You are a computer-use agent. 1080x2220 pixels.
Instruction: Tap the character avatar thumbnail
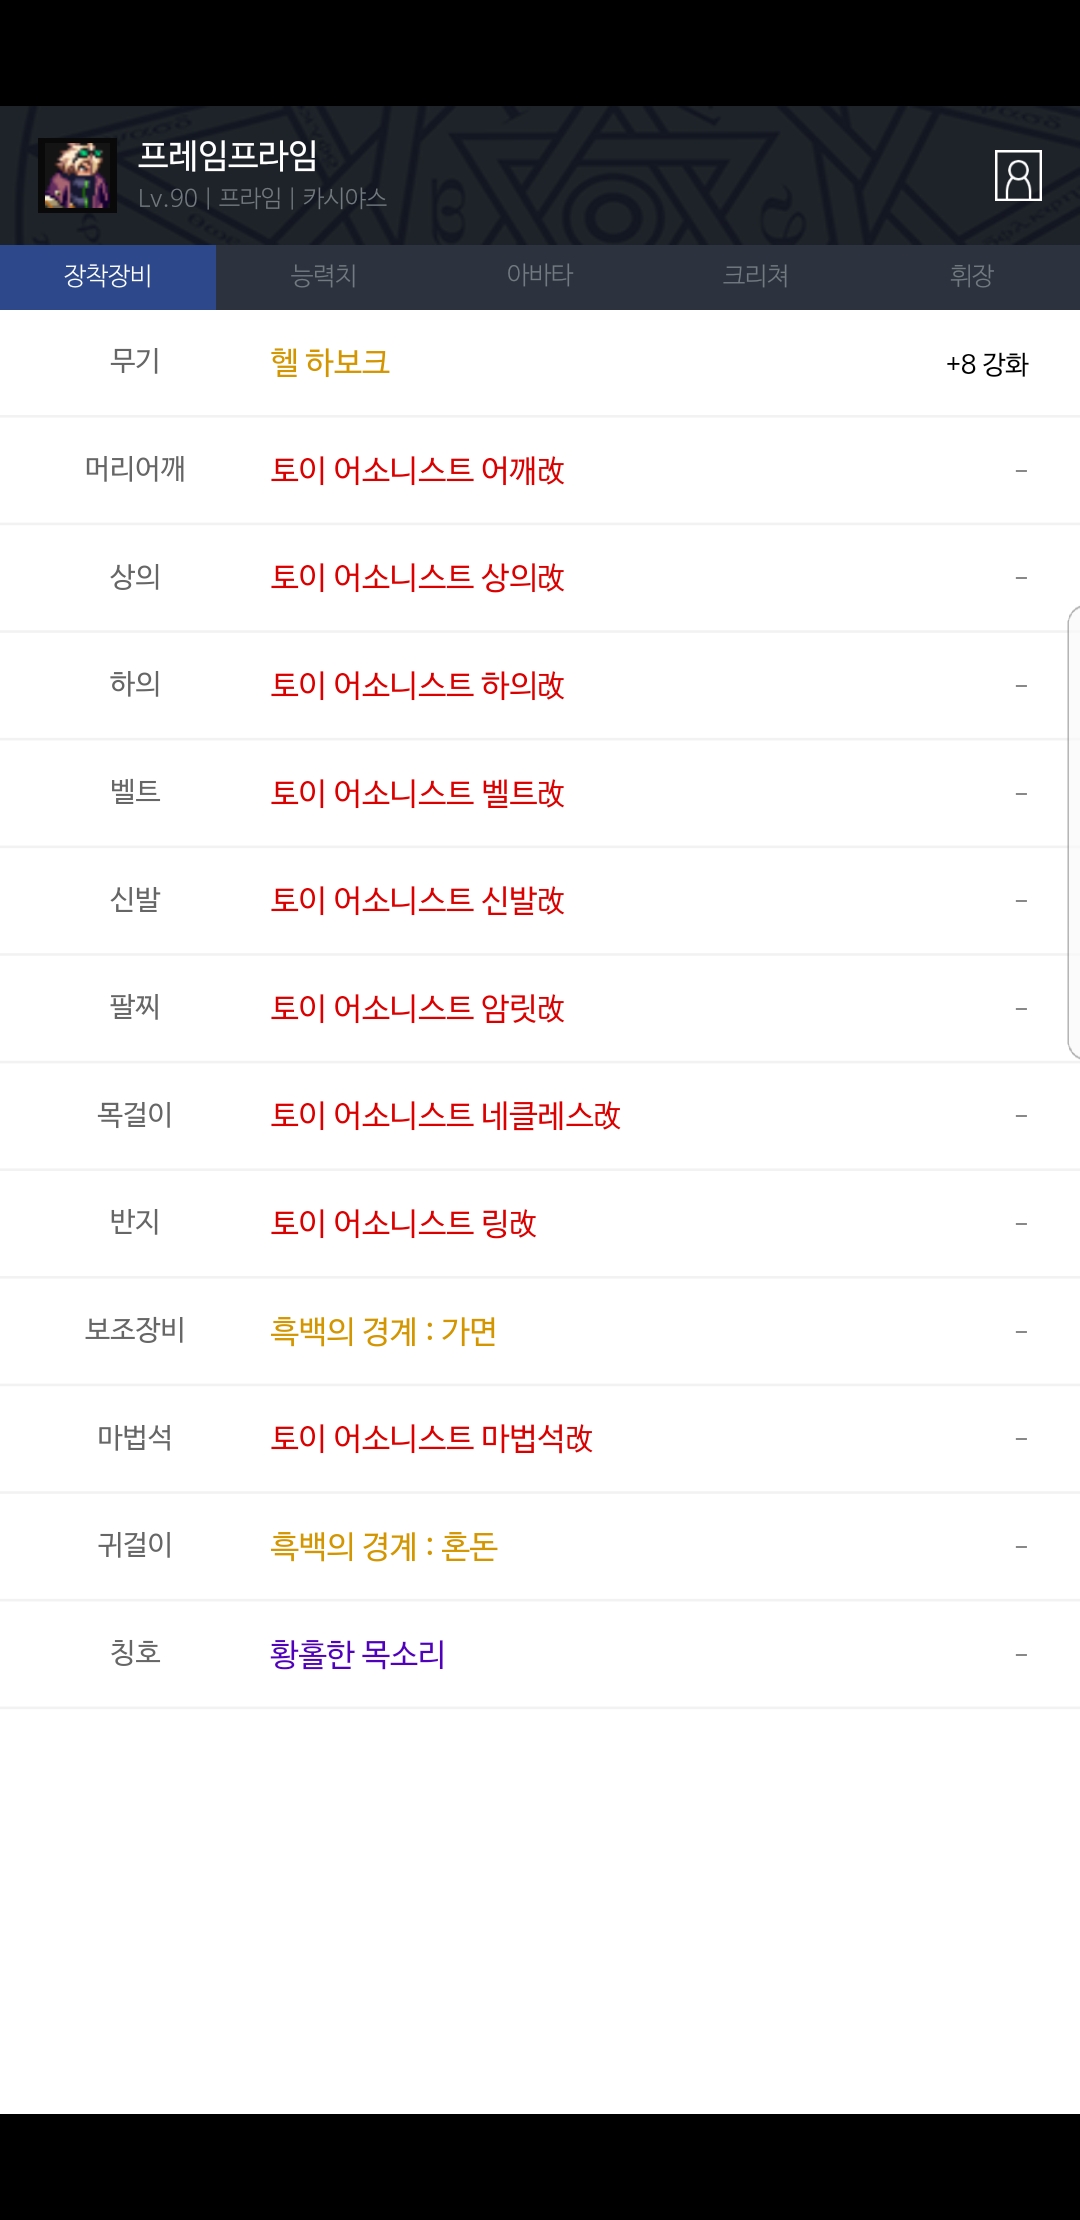[x=77, y=176]
